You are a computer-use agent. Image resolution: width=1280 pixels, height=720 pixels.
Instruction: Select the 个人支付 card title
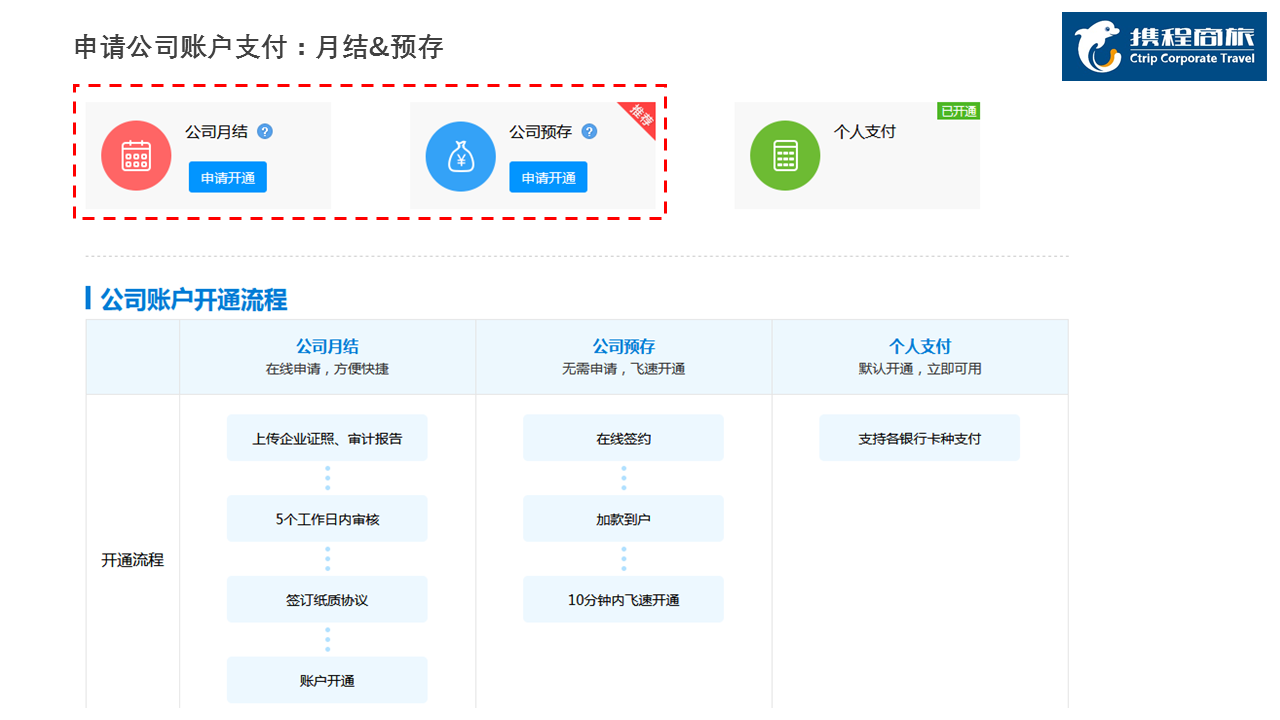click(x=865, y=131)
